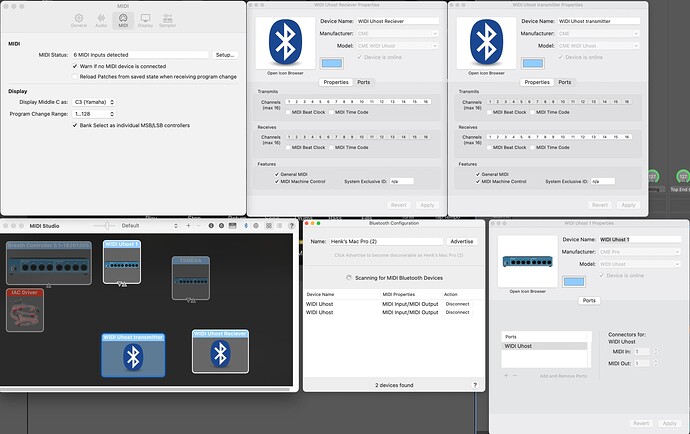
Task: Open Manufacturer dropdown in WIDI Uhost transmitter Properties
Action: click(598, 33)
